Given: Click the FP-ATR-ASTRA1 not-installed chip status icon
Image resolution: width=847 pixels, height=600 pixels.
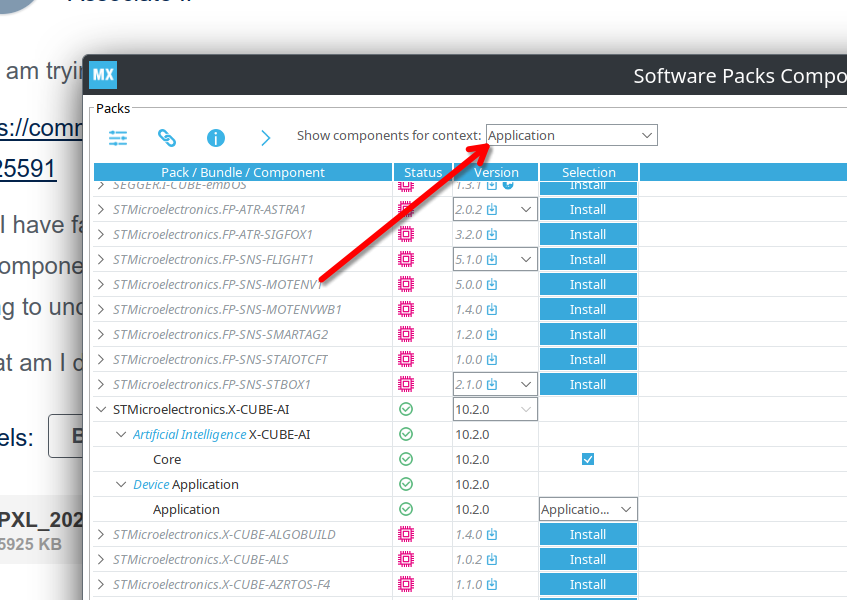Looking at the screenshot, I should click(x=406, y=209).
